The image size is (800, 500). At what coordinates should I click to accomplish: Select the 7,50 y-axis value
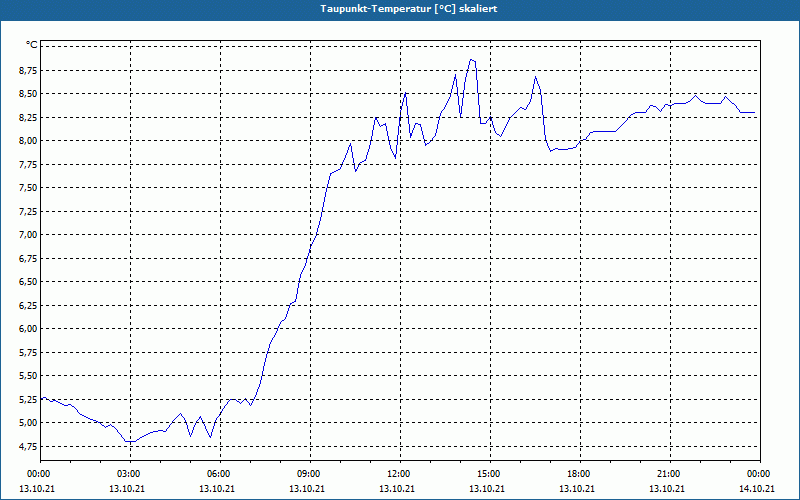click(x=28, y=188)
